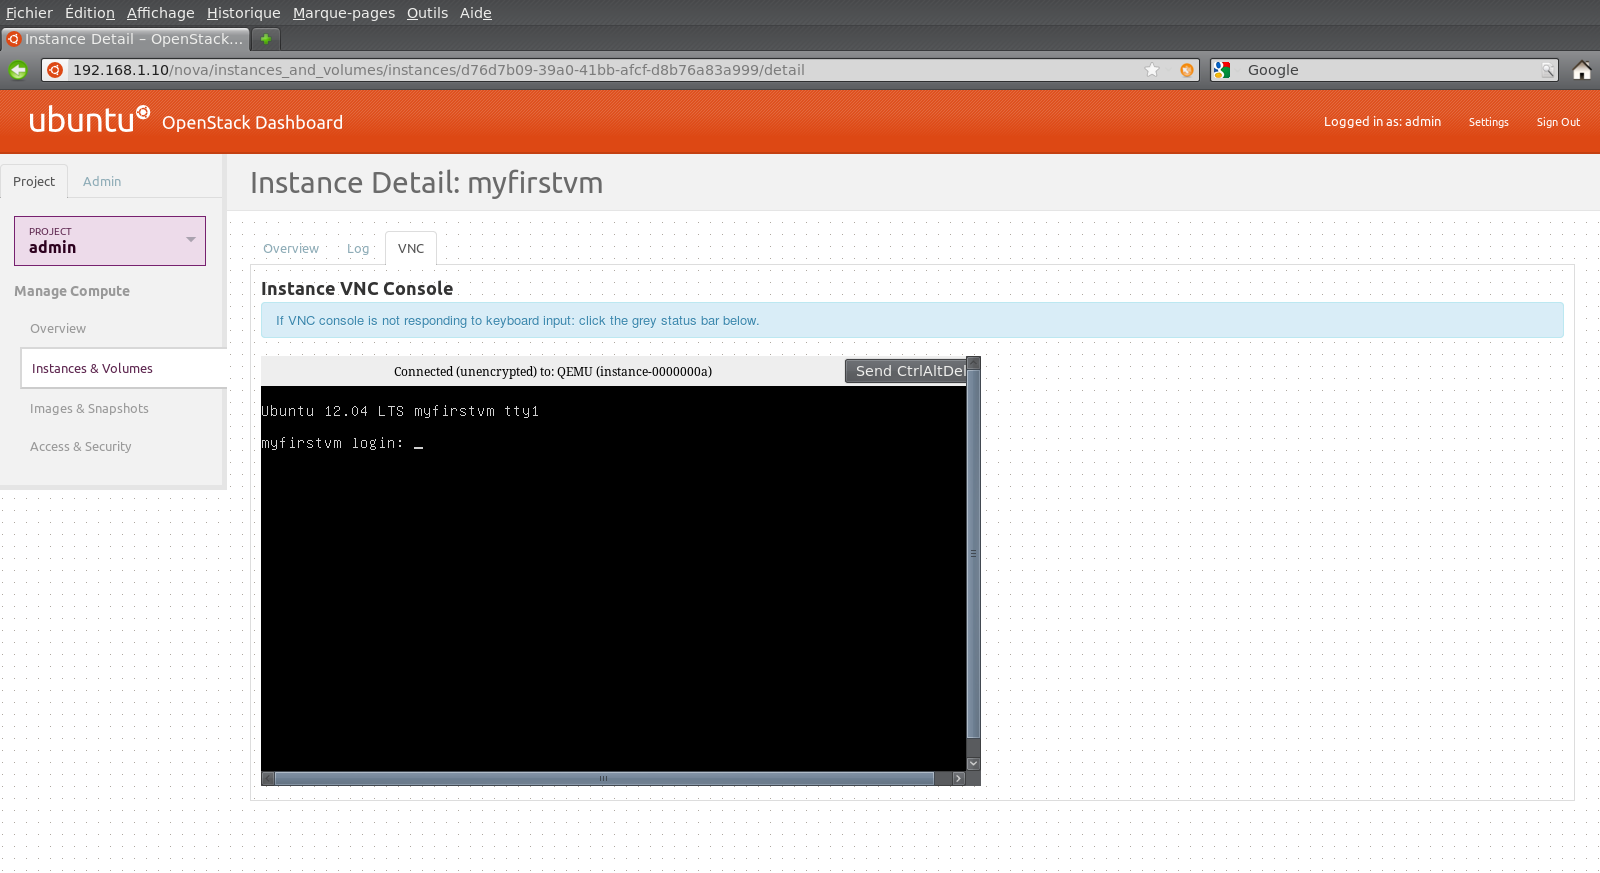Open Images & Snapshots in sidebar
1600x873 pixels.
(89, 409)
